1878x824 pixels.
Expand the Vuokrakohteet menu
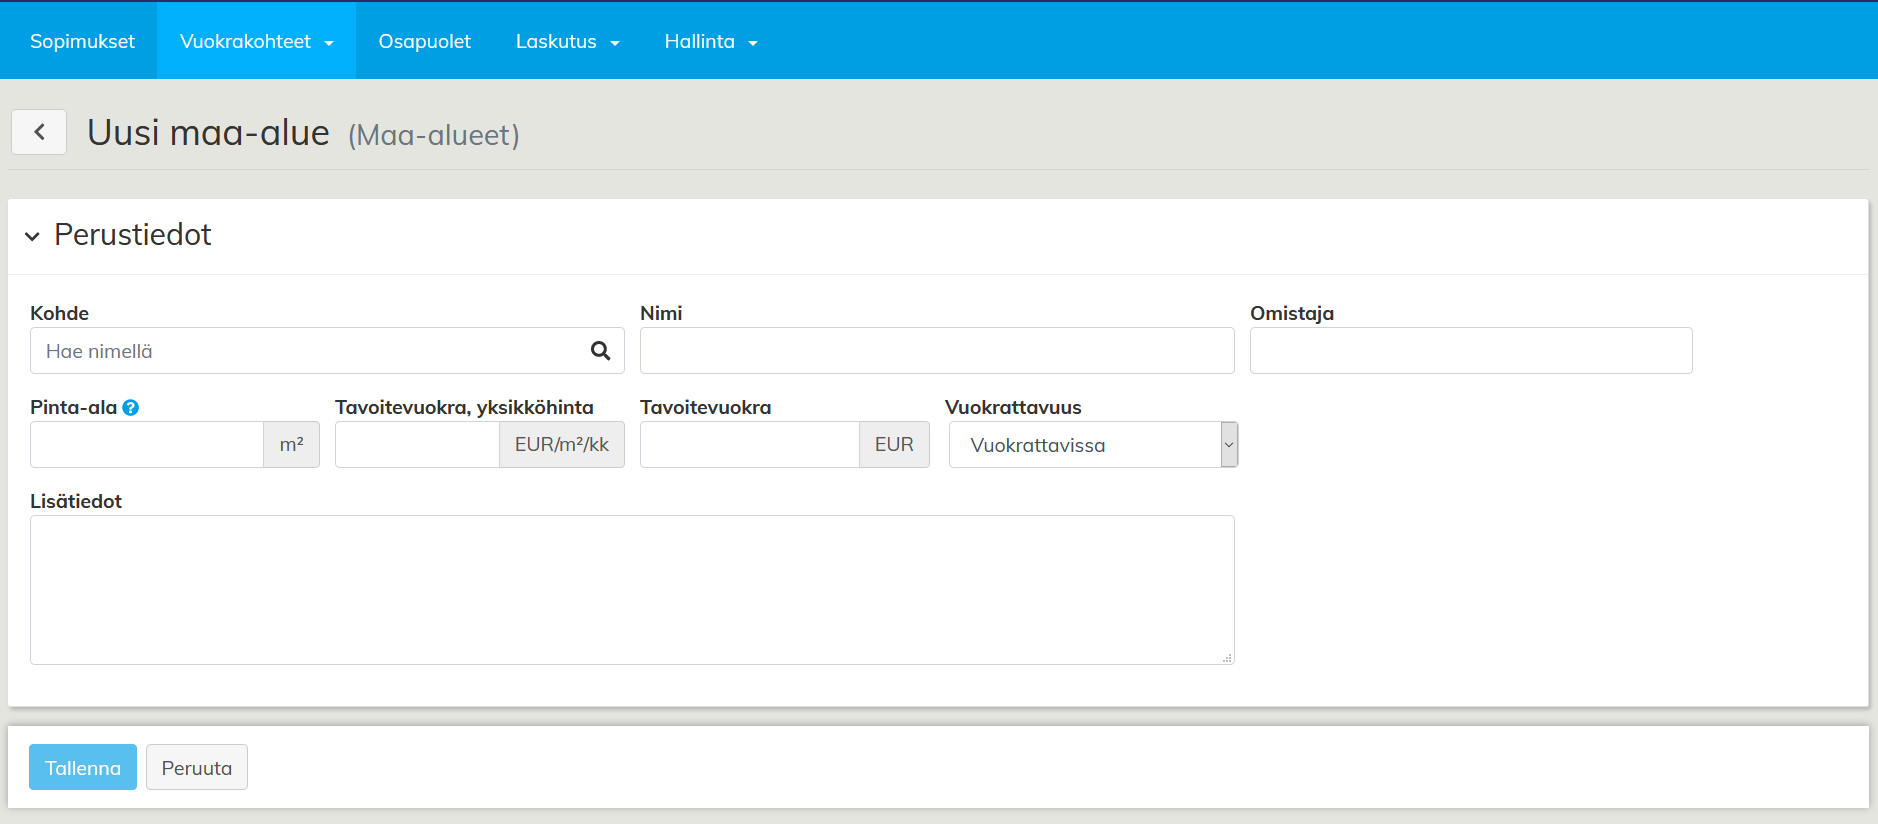coord(256,42)
